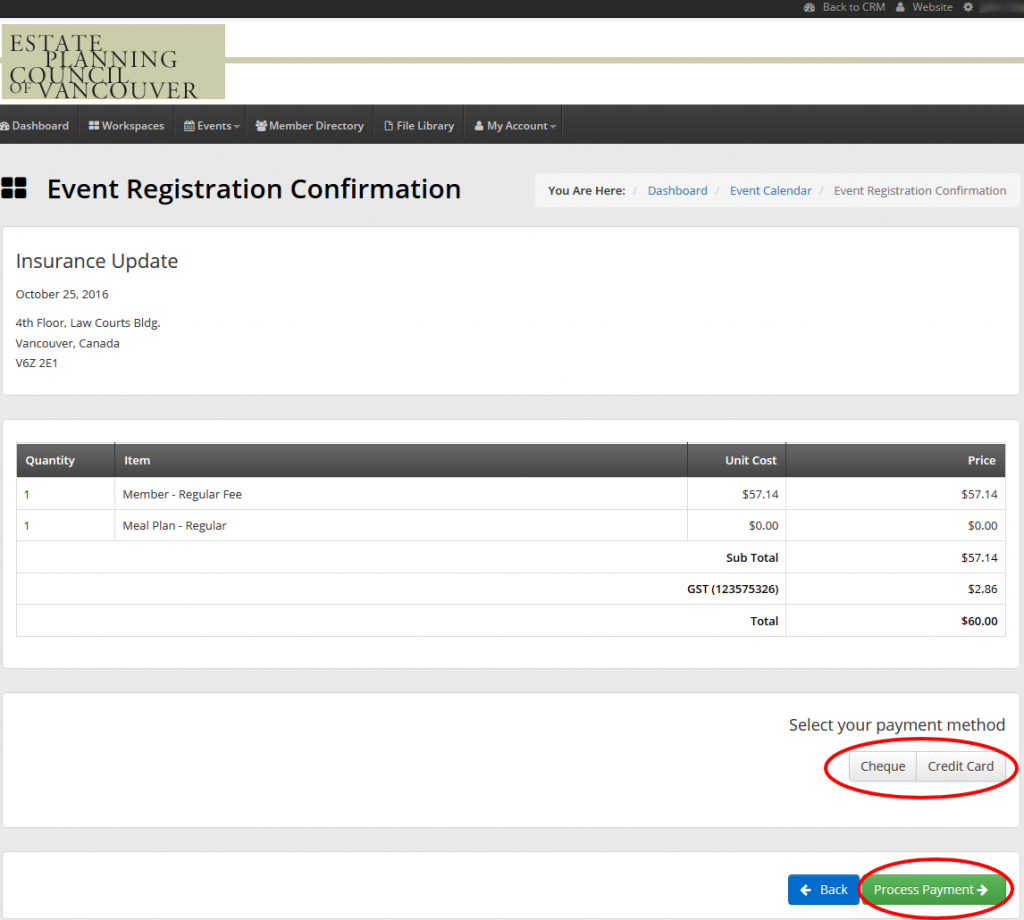Click the Item column header
The width and height of the screenshot is (1024, 920).
[401, 460]
